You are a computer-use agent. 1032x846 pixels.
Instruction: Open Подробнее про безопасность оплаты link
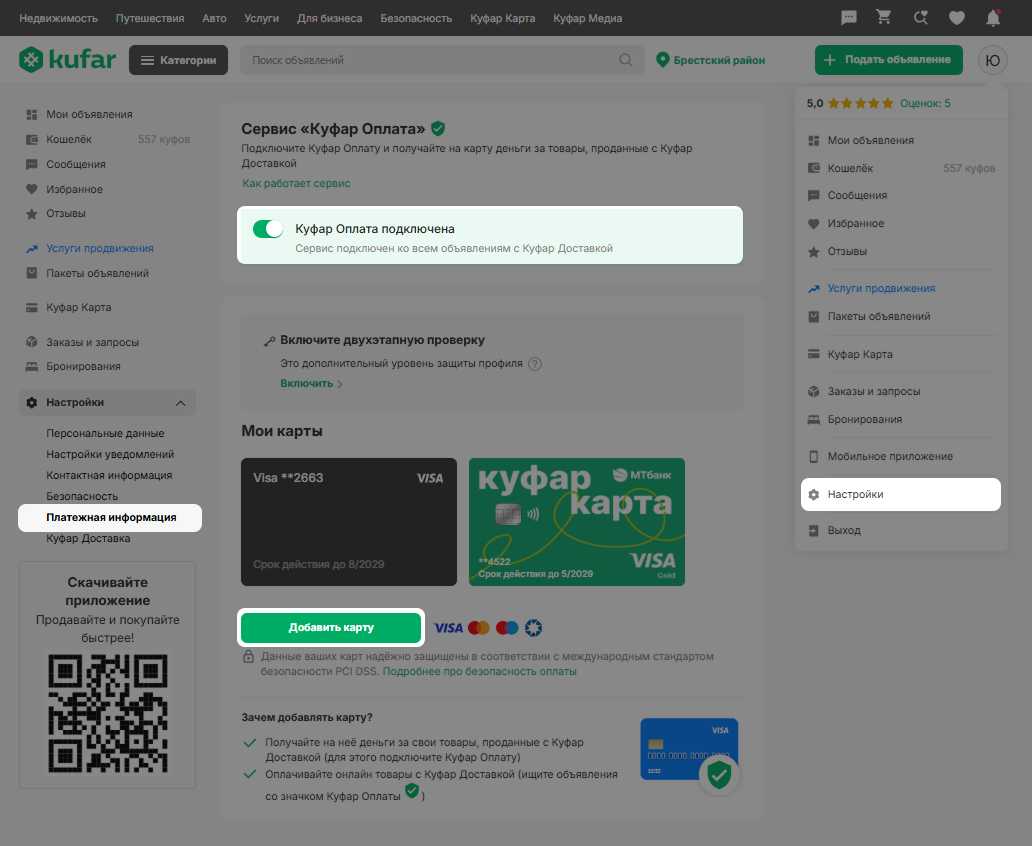(479, 672)
